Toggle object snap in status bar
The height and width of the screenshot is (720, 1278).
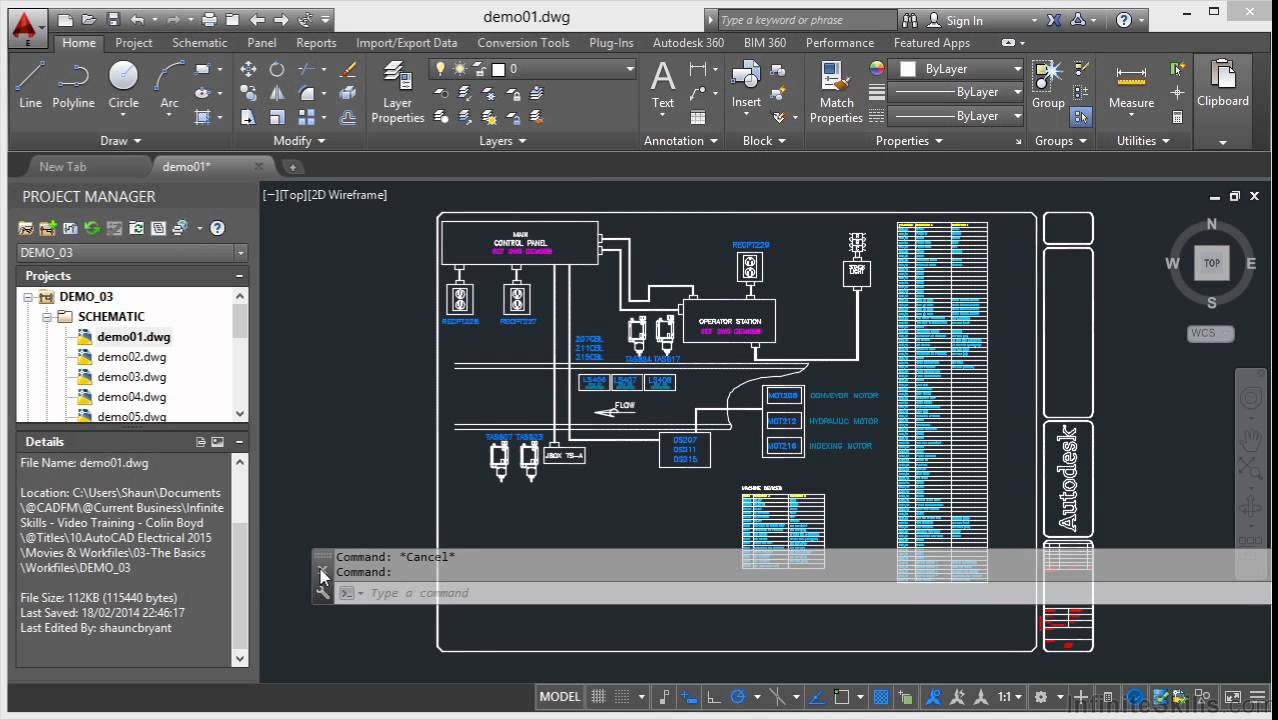(842, 697)
